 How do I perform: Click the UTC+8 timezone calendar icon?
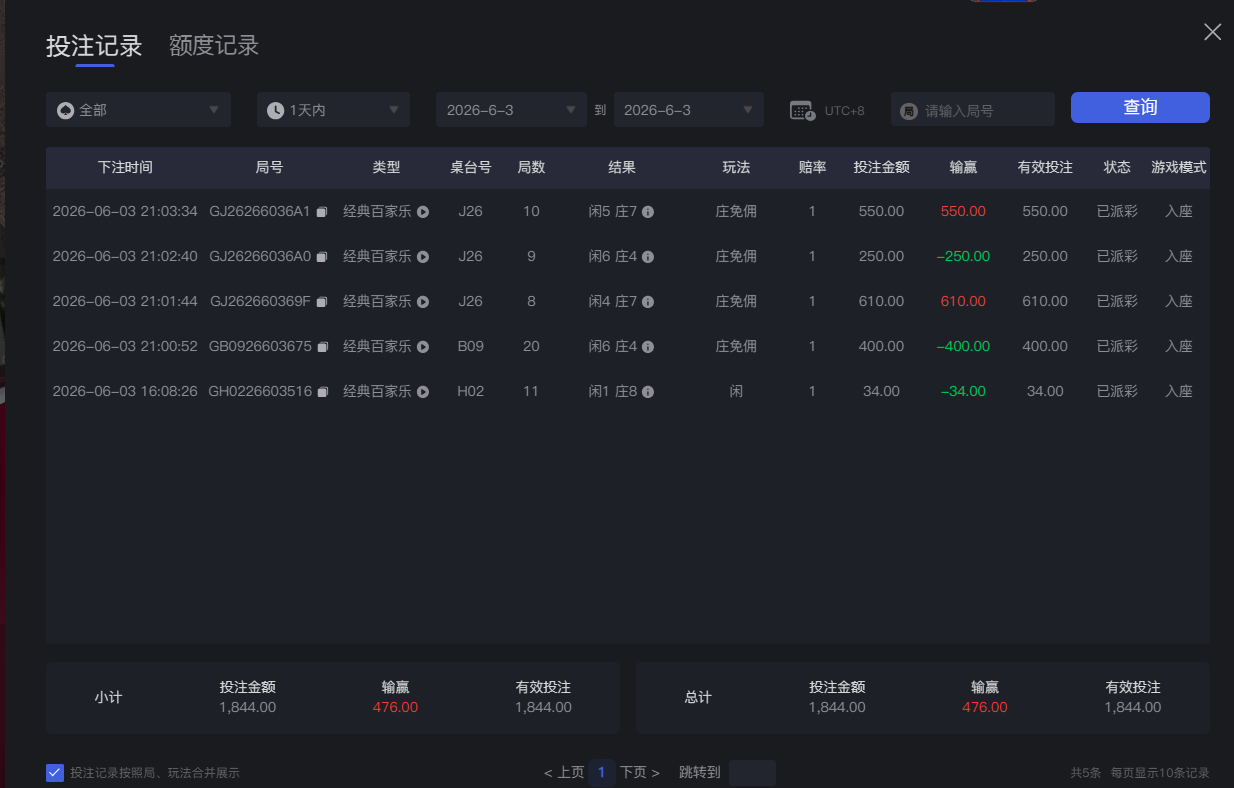802,110
